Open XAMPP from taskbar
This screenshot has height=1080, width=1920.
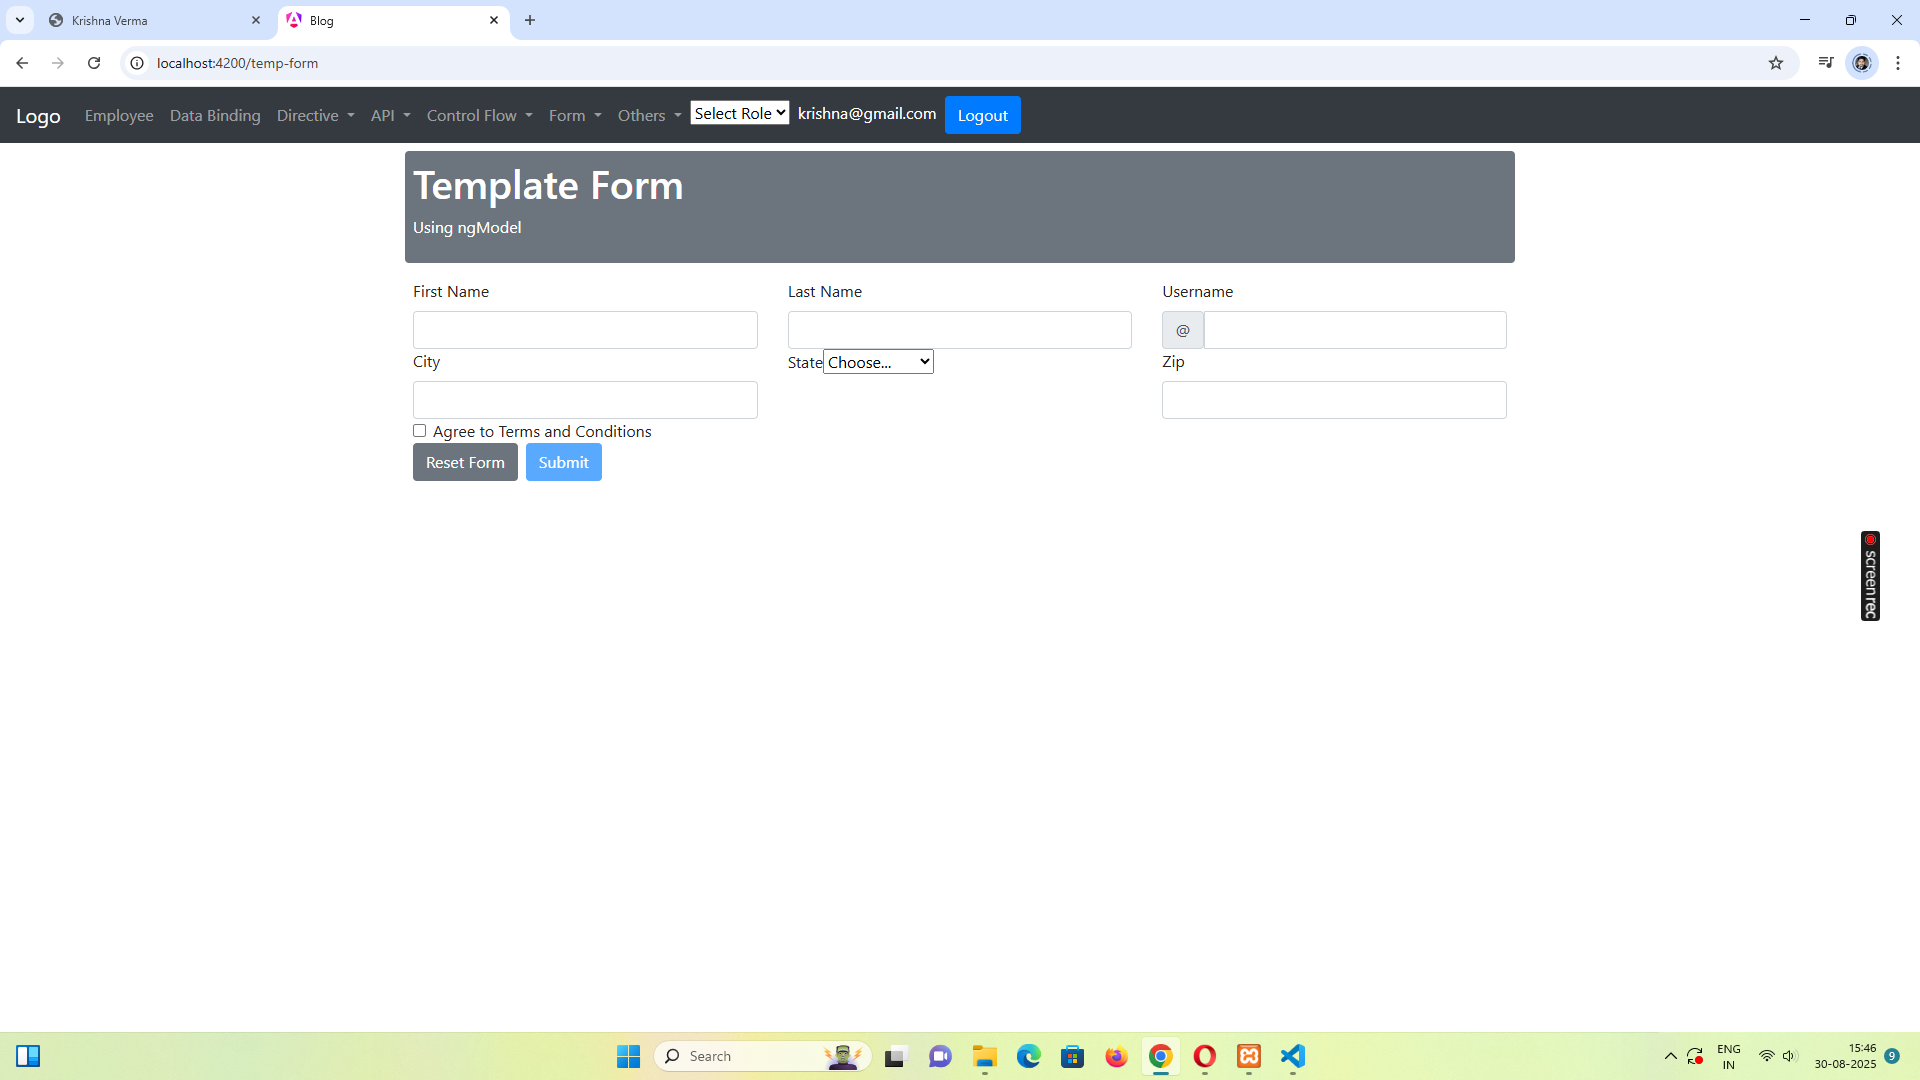(1249, 1056)
